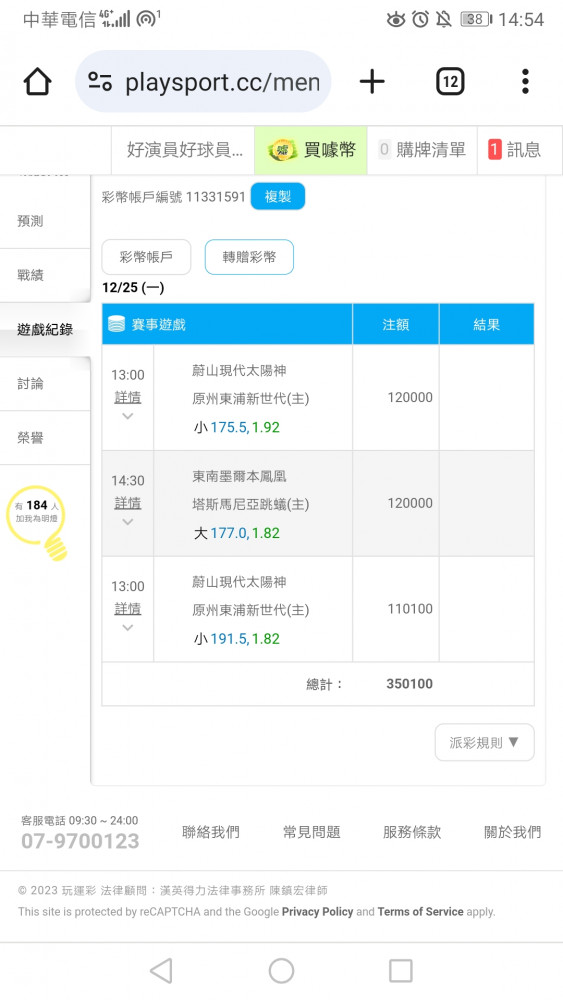Image resolution: width=563 pixels, height=1000 pixels.
Task: Select the bet text 小175.5,1.92
Action: (x=237, y=427)
